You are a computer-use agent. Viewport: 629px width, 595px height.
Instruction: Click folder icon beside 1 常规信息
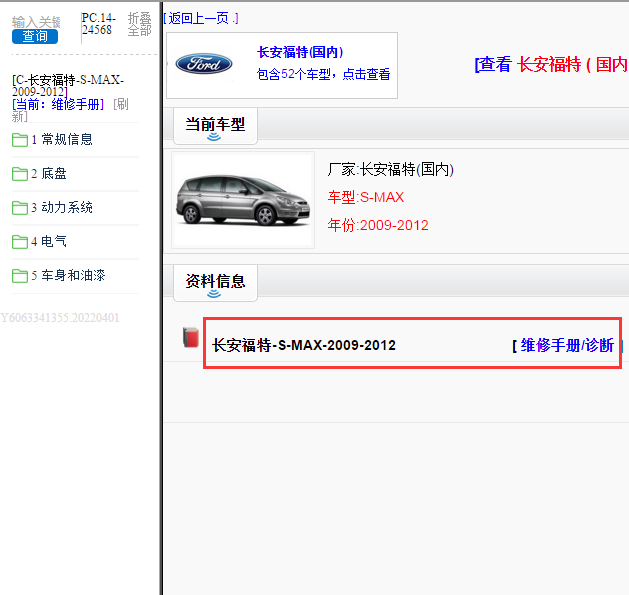point(20,140)
